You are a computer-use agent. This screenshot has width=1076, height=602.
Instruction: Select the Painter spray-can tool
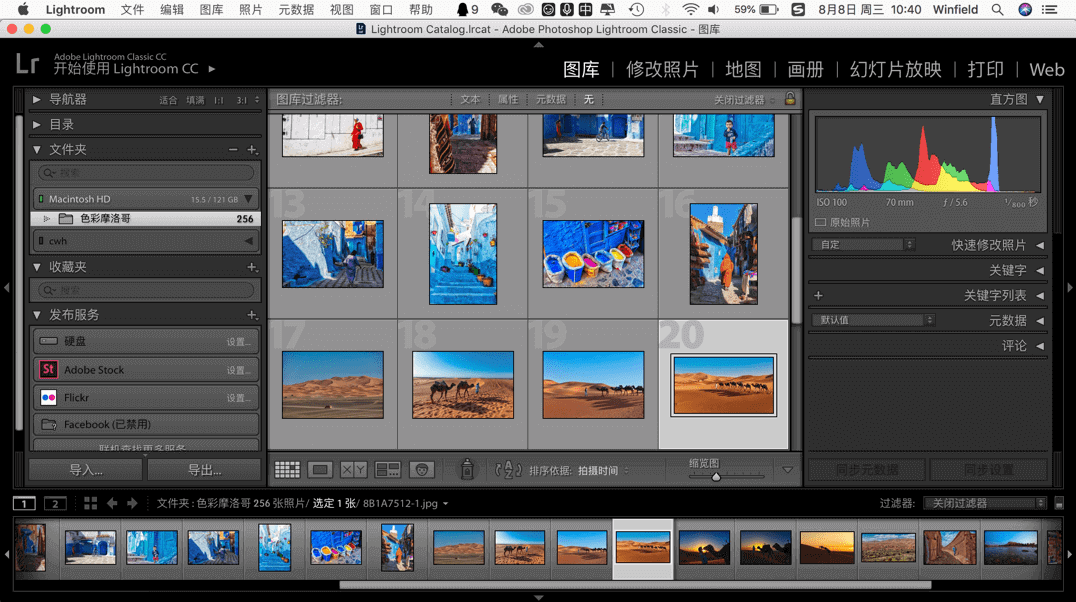tap(466, 469)
